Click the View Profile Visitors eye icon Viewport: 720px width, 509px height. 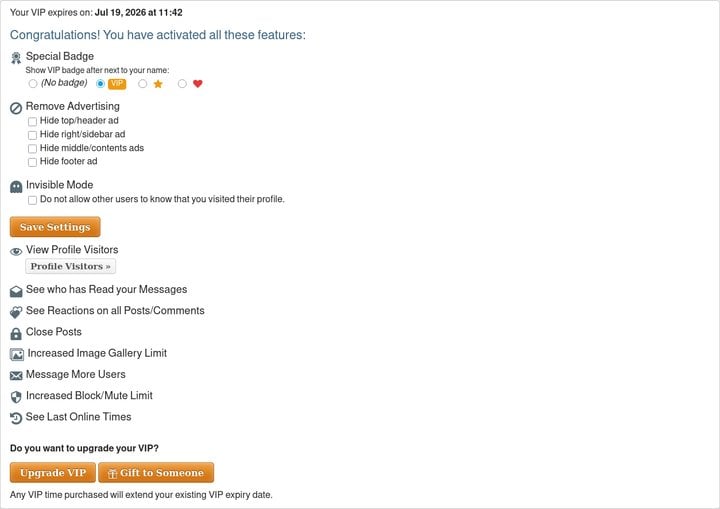coord(16,251)
